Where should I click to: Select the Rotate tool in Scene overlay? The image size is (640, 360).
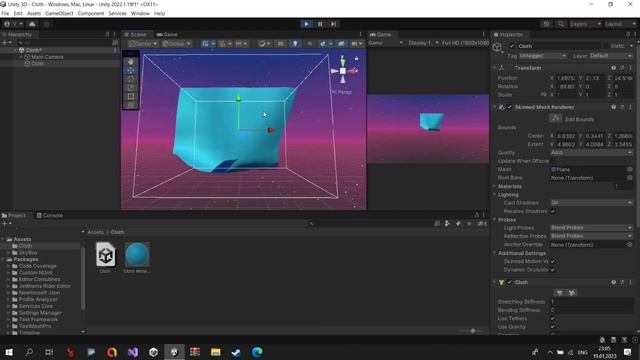coord(131,79)
